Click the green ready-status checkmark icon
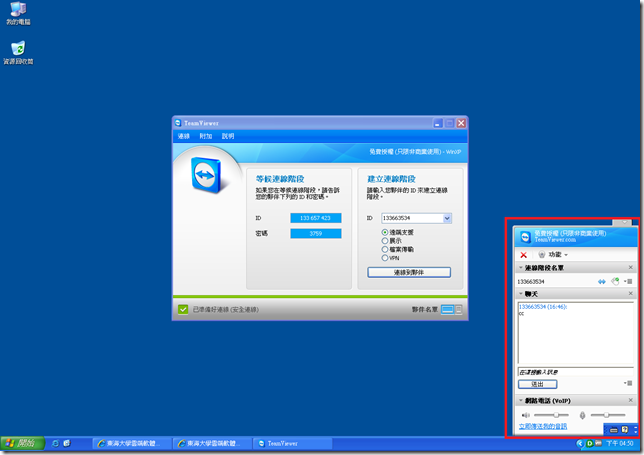The width and height of the screenshot is (644, 455). click(183, 310)
